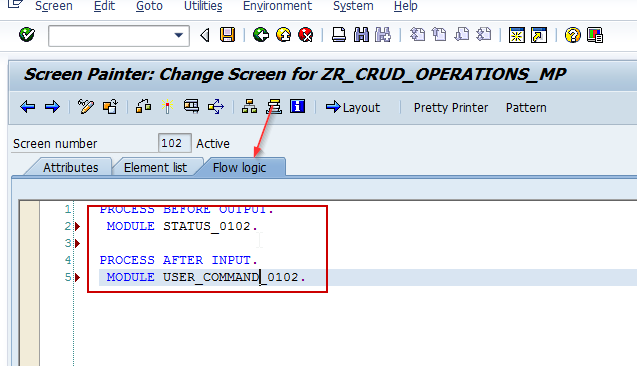Toggle Display/Change with pencil icon
Image resolution: width=637 pixels, height=366 pixels.
86,107
